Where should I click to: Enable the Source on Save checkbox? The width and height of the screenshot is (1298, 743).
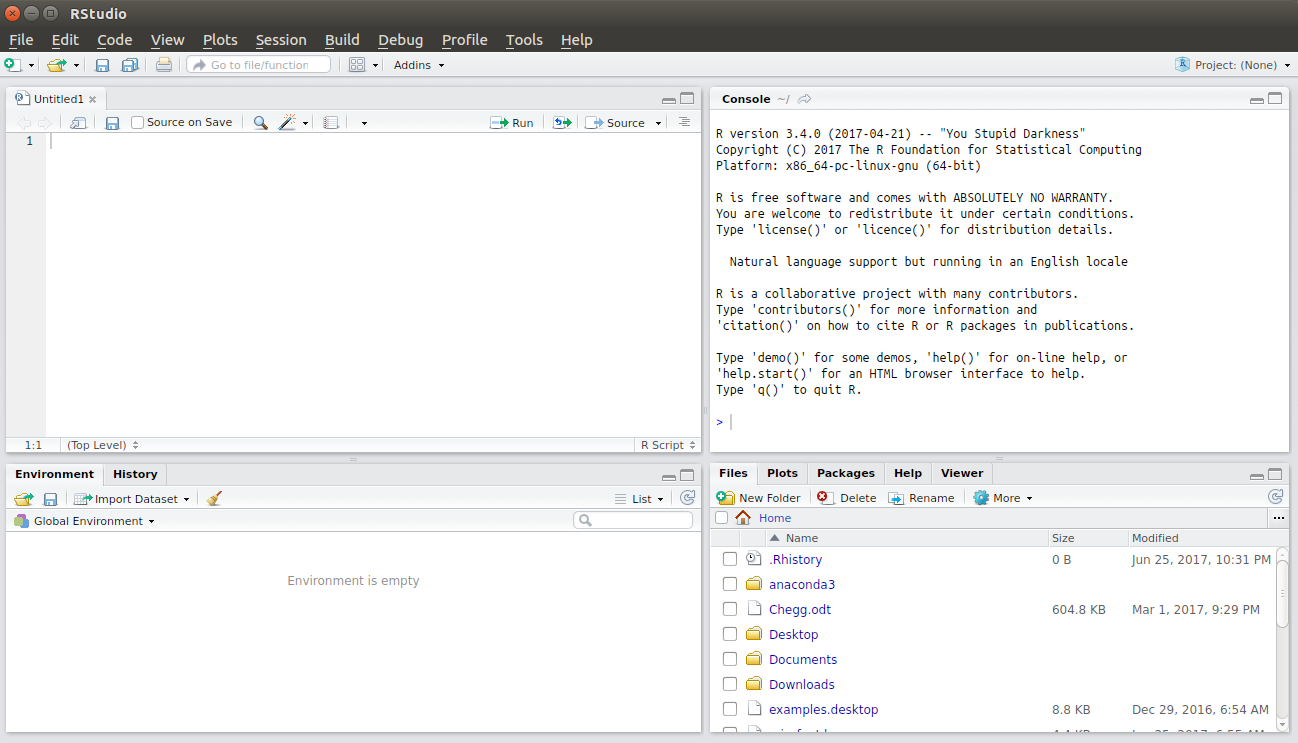click(x=138, y=123)
